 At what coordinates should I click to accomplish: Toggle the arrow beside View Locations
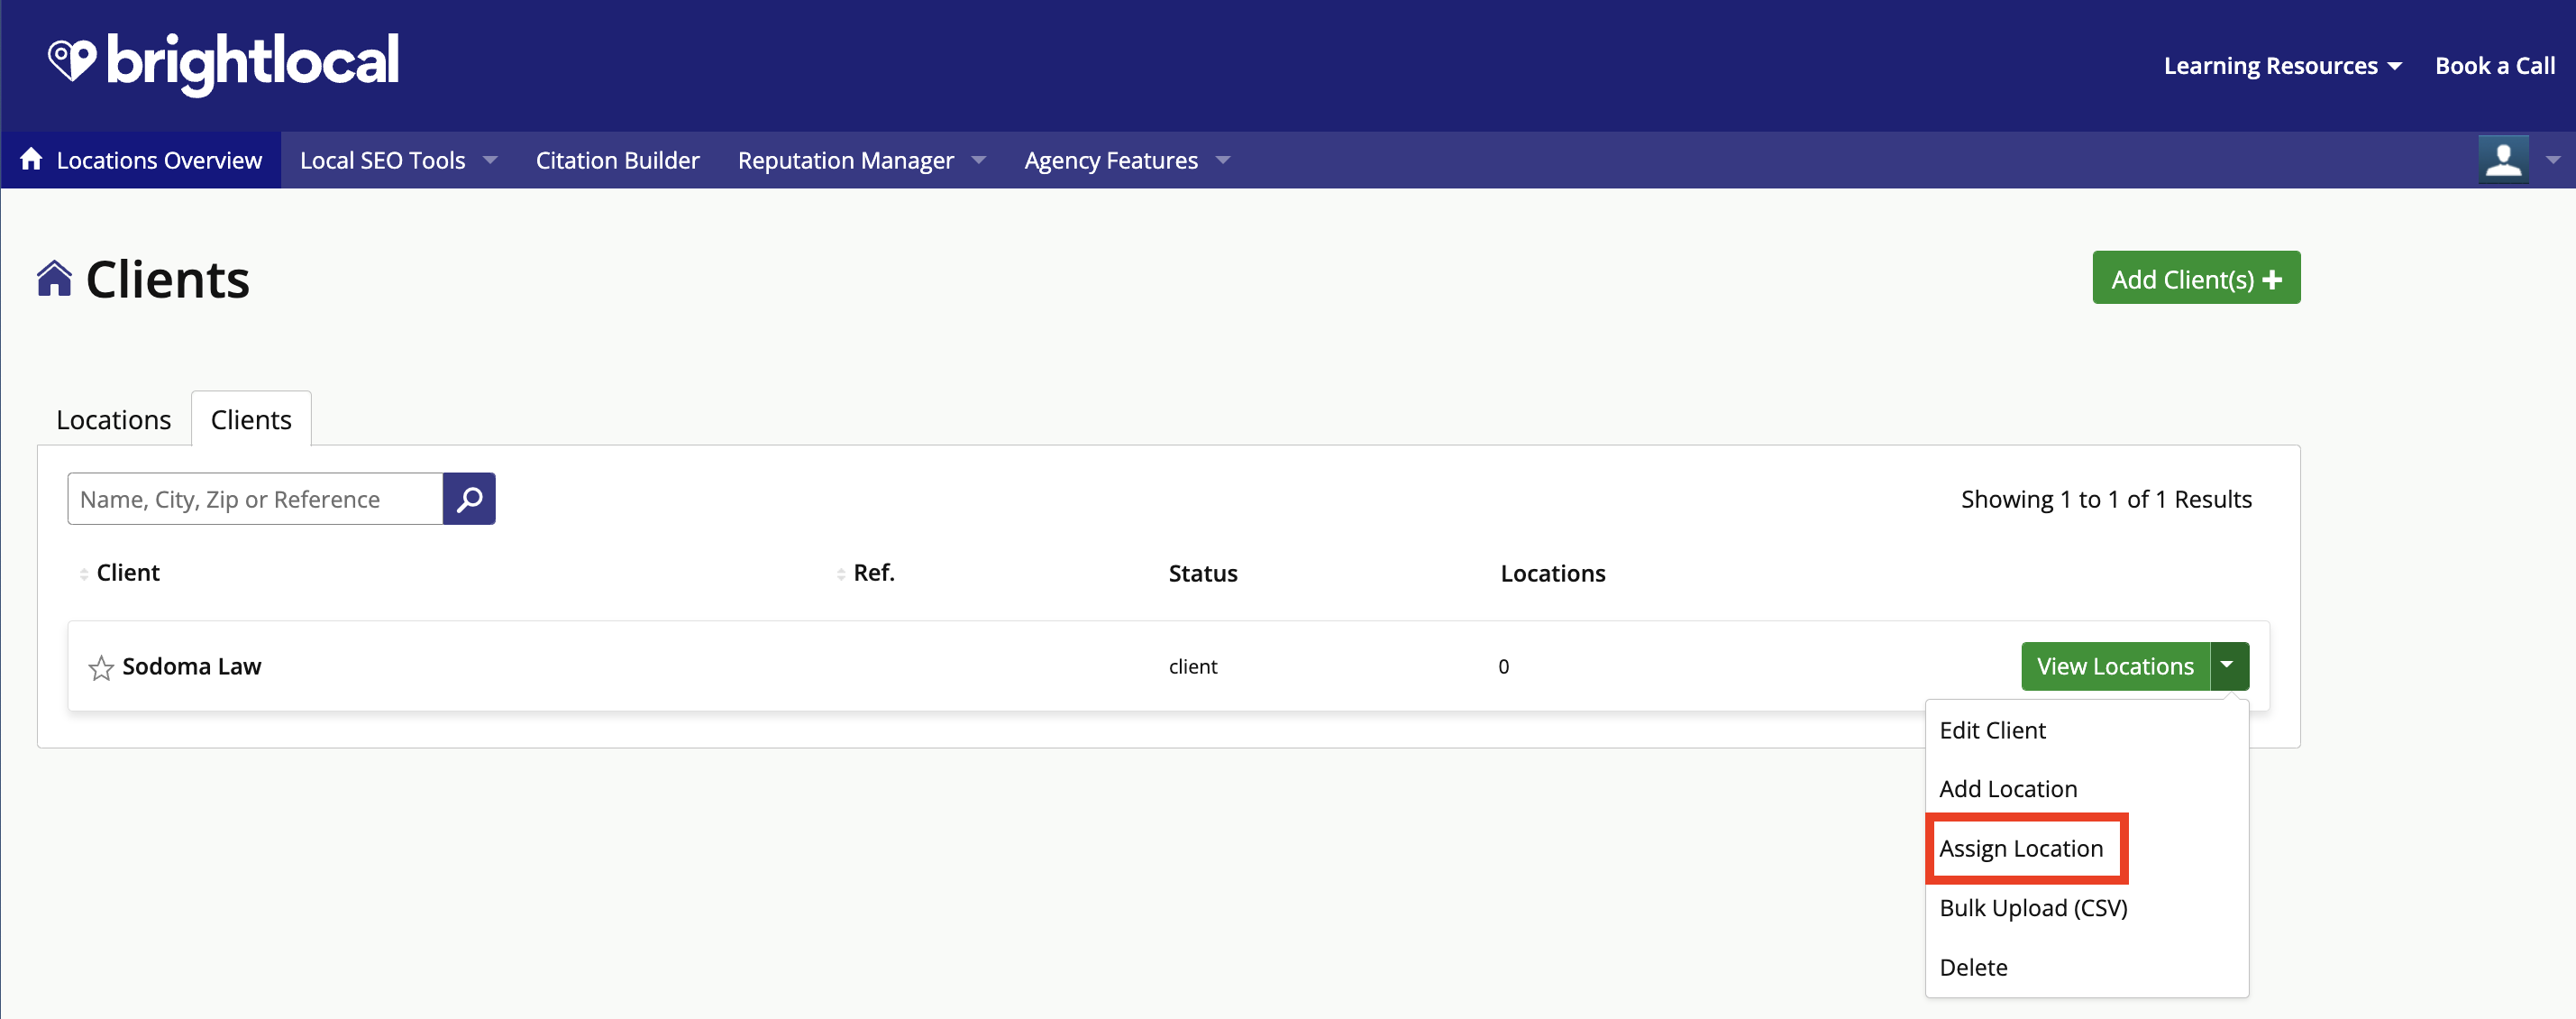tap(2229, 666)
